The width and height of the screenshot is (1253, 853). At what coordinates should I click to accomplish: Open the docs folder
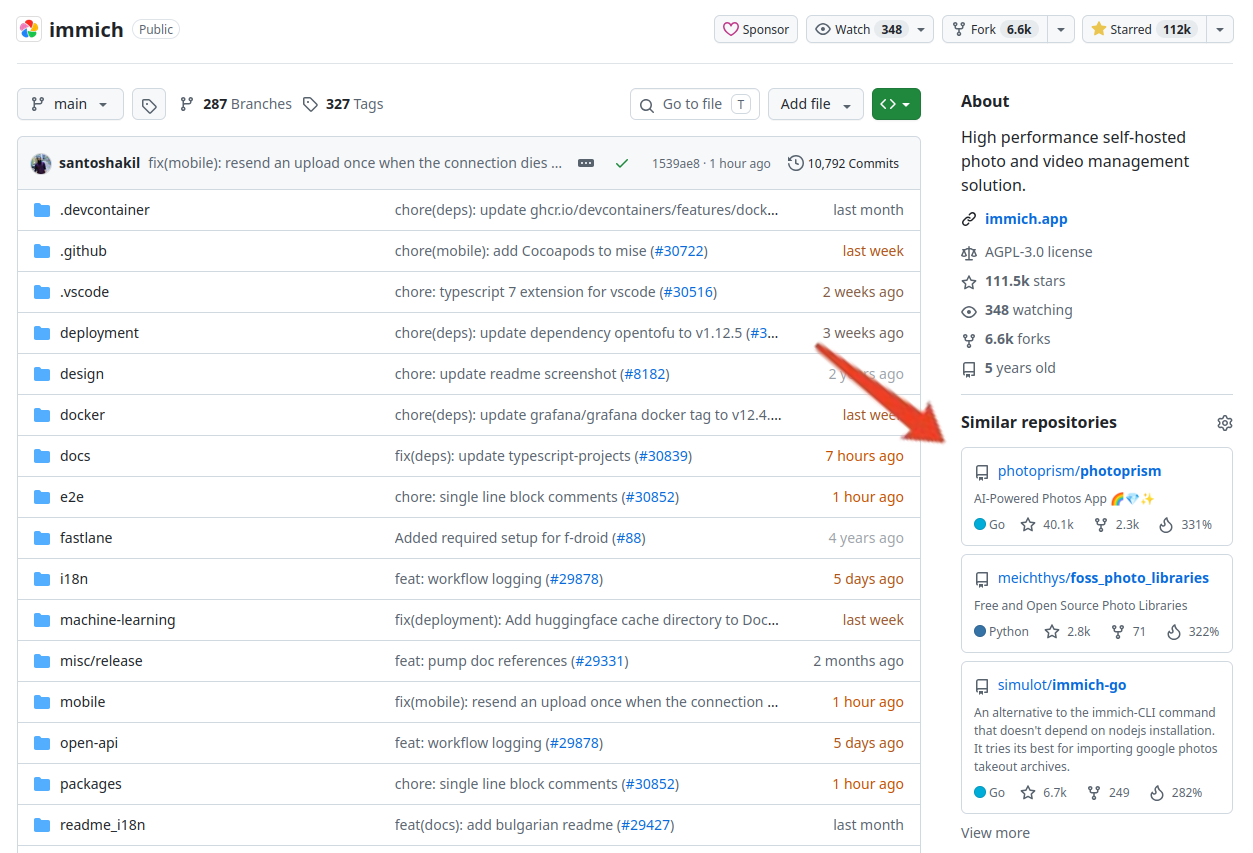tap(75, 456)
